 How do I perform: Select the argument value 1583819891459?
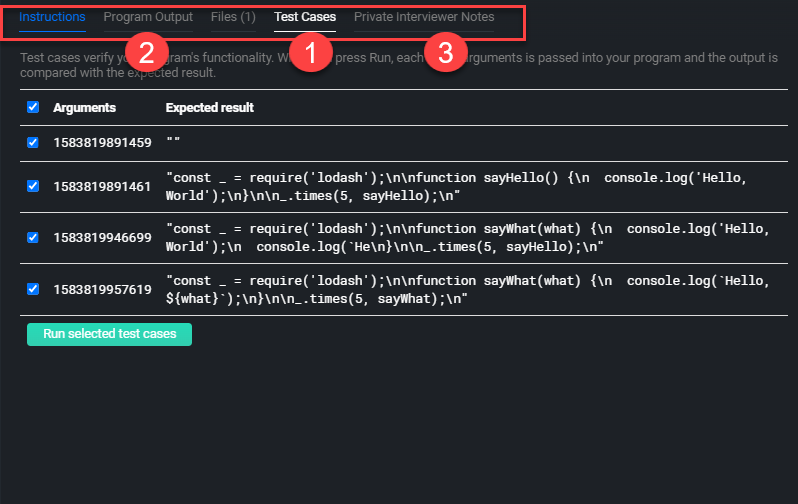pos(102,143)
